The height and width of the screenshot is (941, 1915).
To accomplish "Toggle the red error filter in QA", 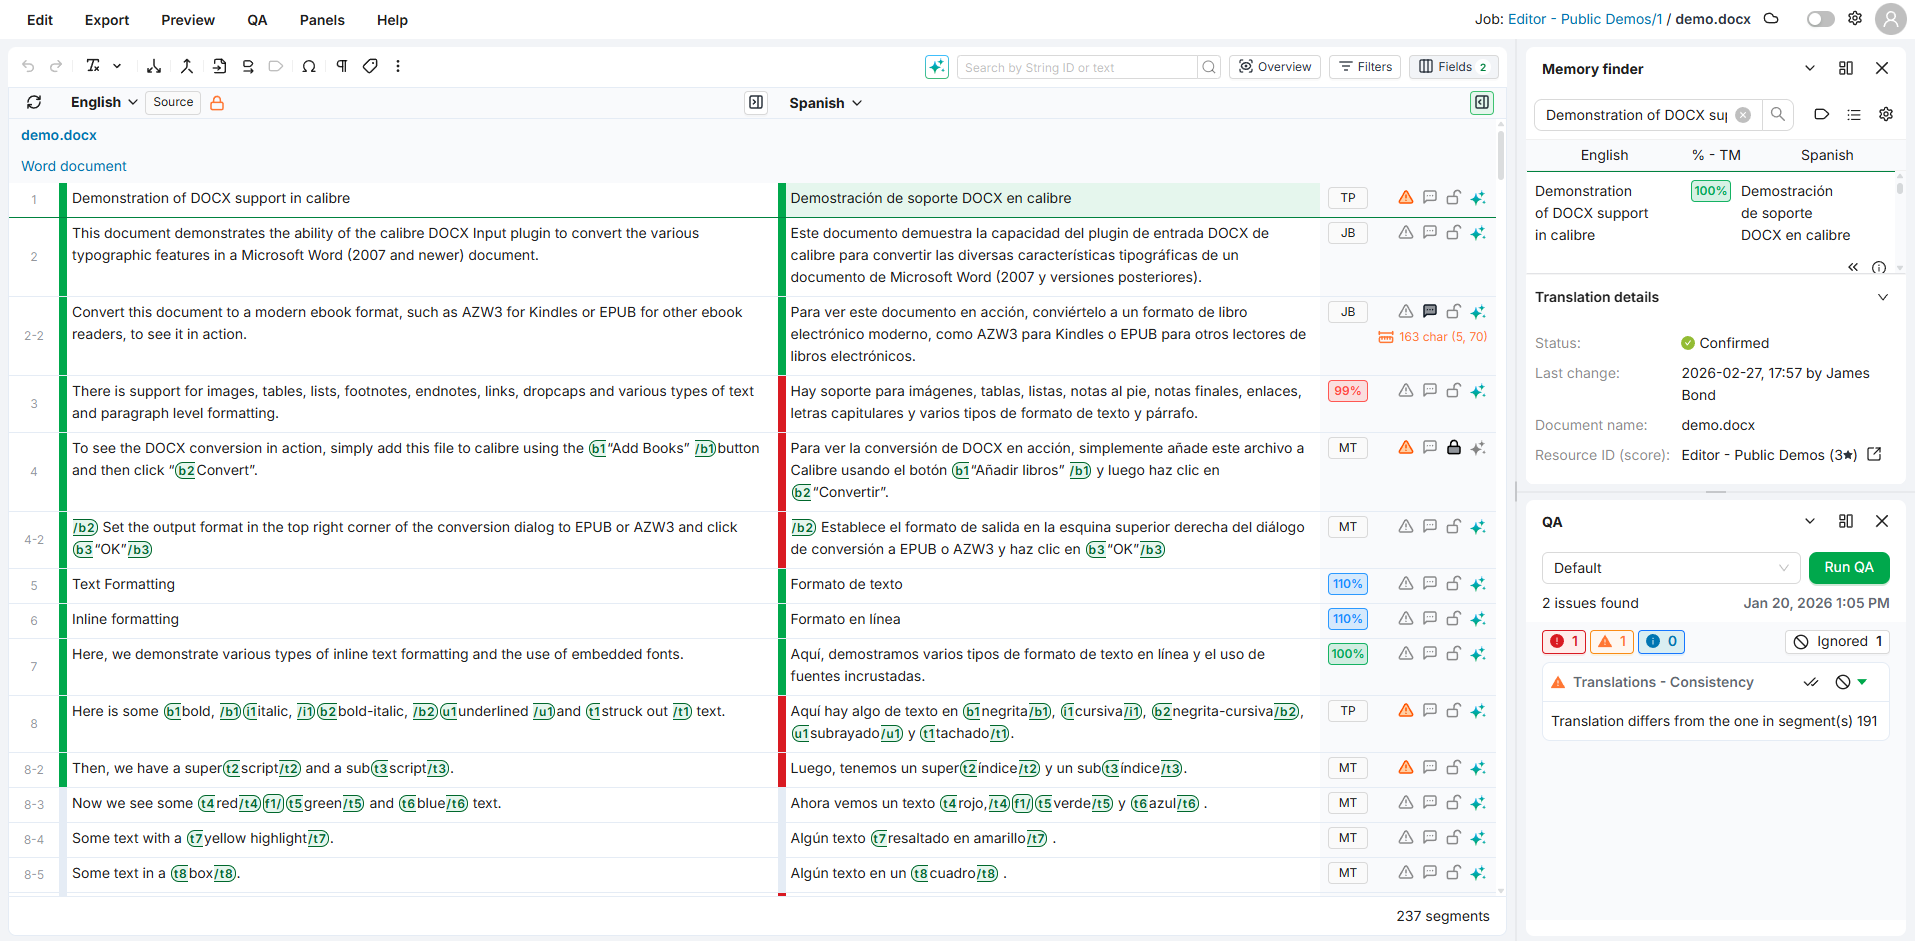I will (x=1564, y=642).
